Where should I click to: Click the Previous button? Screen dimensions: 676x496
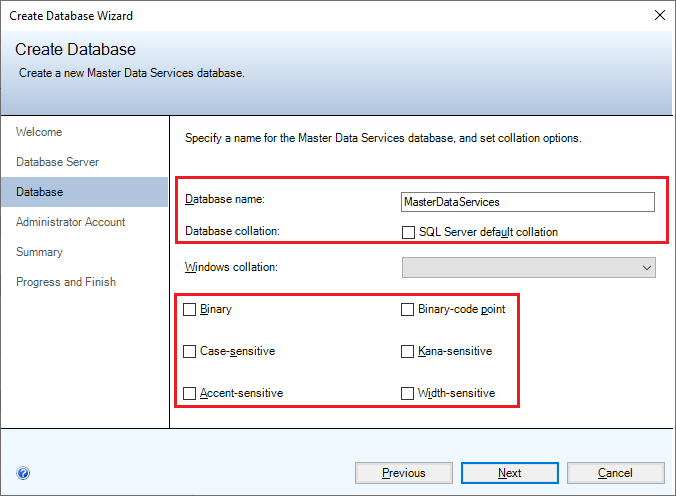pyautogui.click(x=403, y=473)
